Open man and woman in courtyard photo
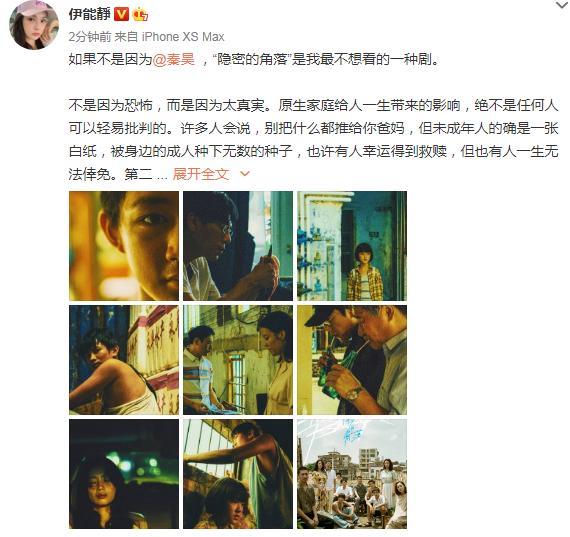The width and height of the screenshot is (570, 537). (238, 360)
